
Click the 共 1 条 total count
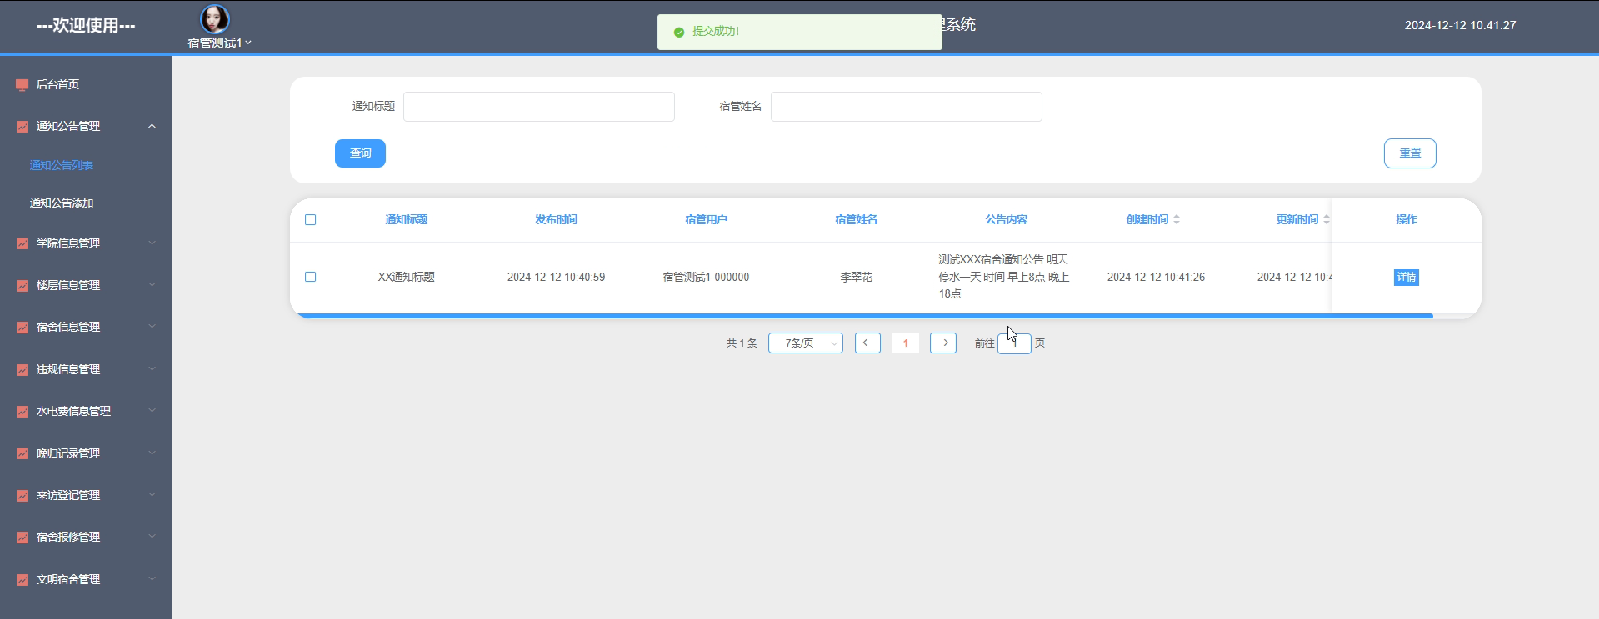tap(742, 343)
